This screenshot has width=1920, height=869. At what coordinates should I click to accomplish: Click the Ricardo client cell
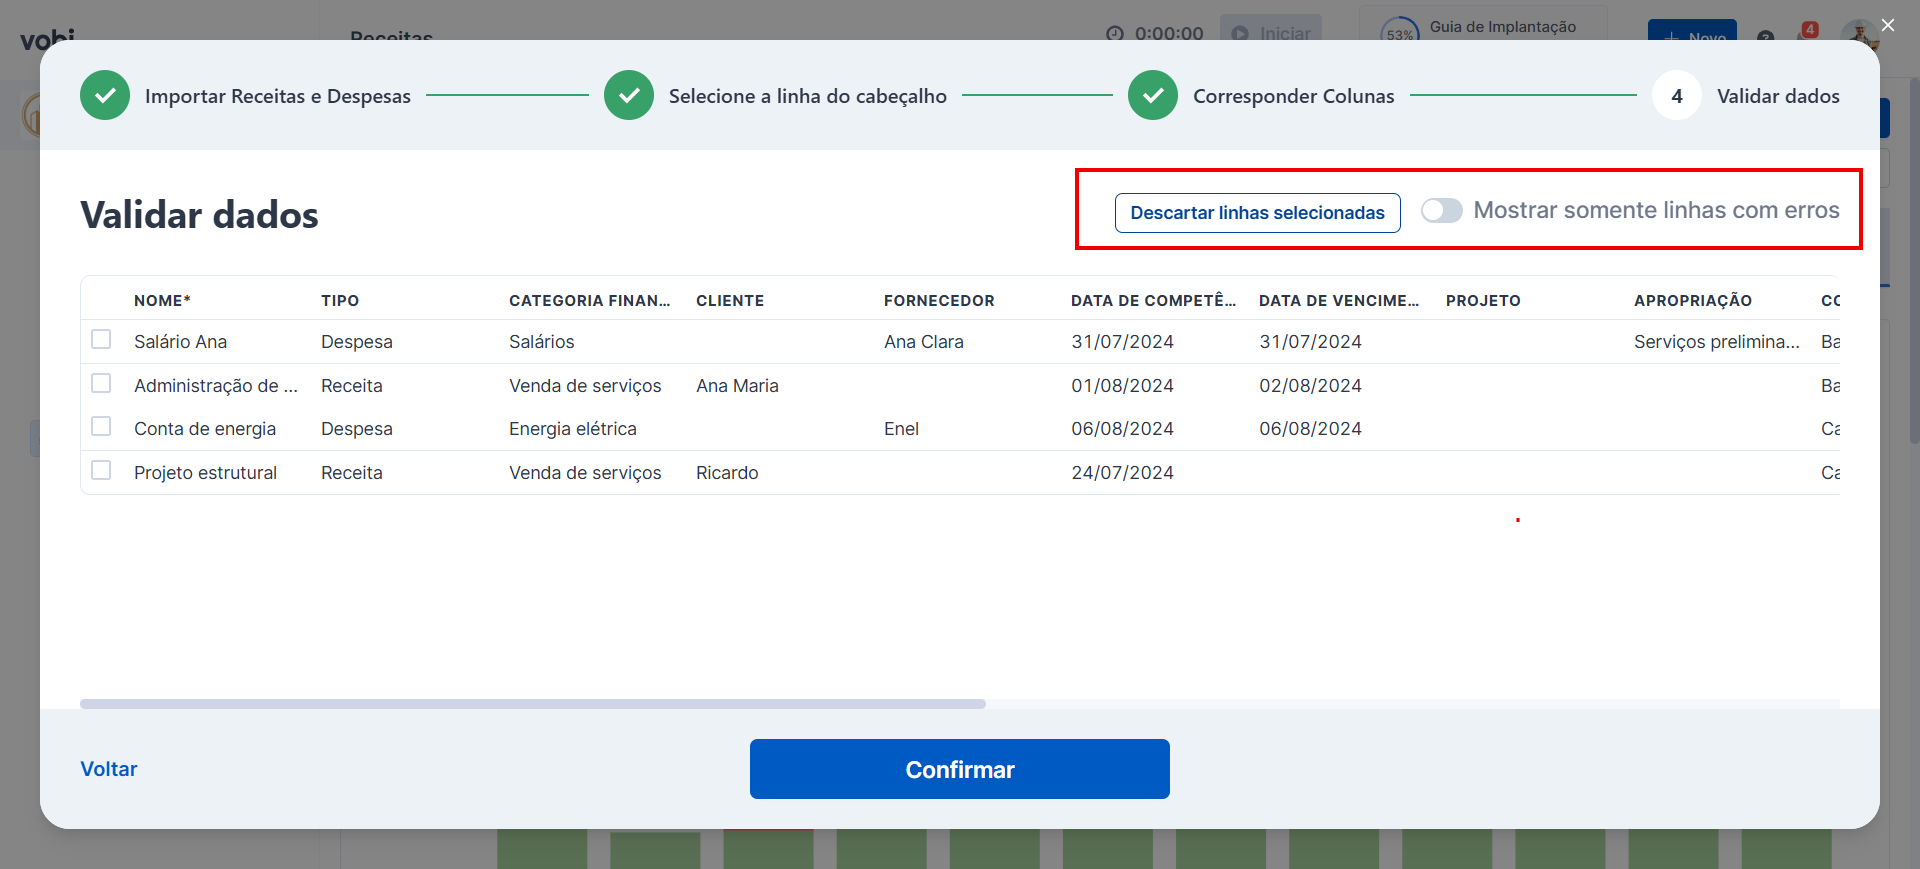click(728, 473)
